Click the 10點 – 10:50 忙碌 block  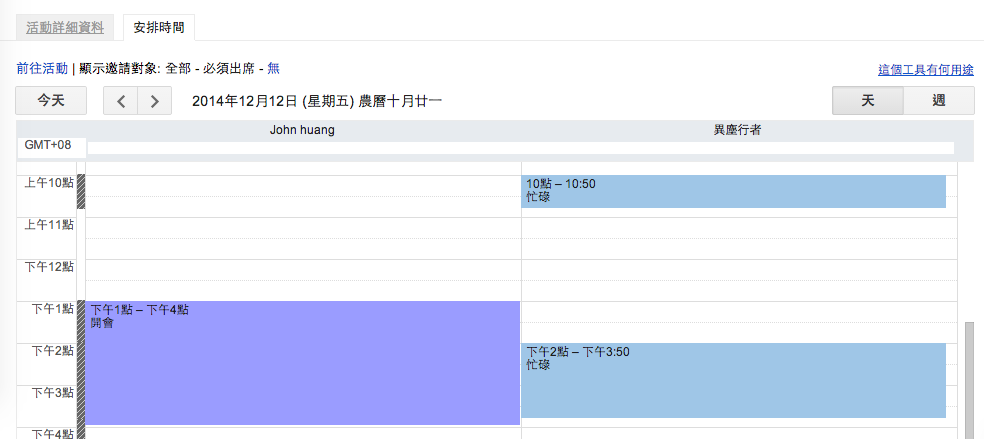733,191
